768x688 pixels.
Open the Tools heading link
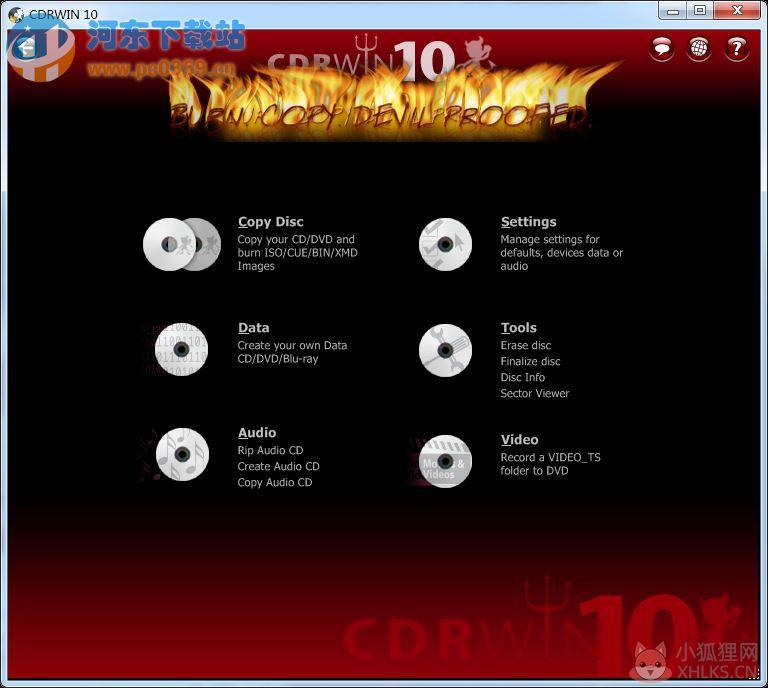point(519,328)
